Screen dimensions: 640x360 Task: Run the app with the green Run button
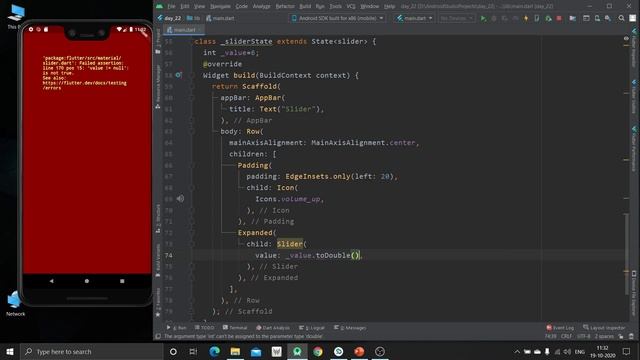click(x=483, y=18)
